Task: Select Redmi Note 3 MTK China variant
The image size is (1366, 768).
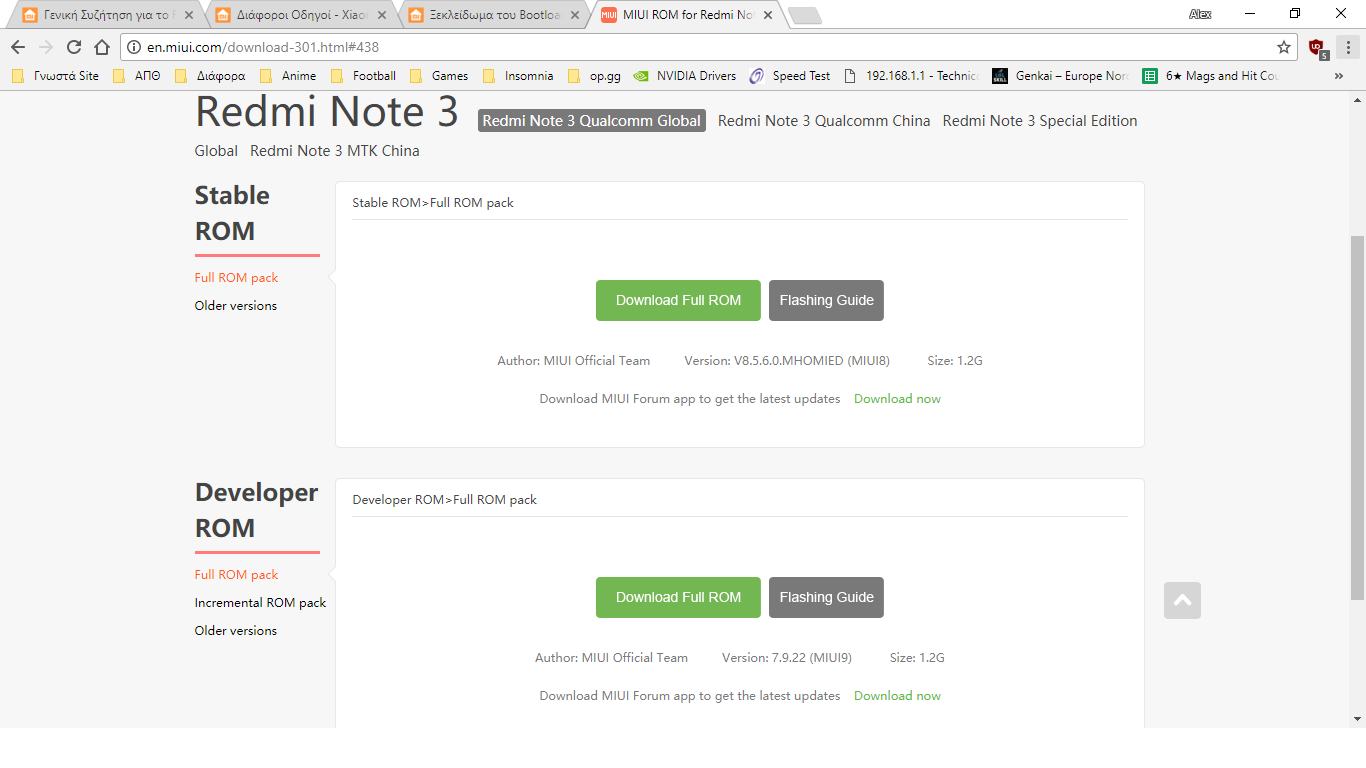Action: click(x=335, y=151)
